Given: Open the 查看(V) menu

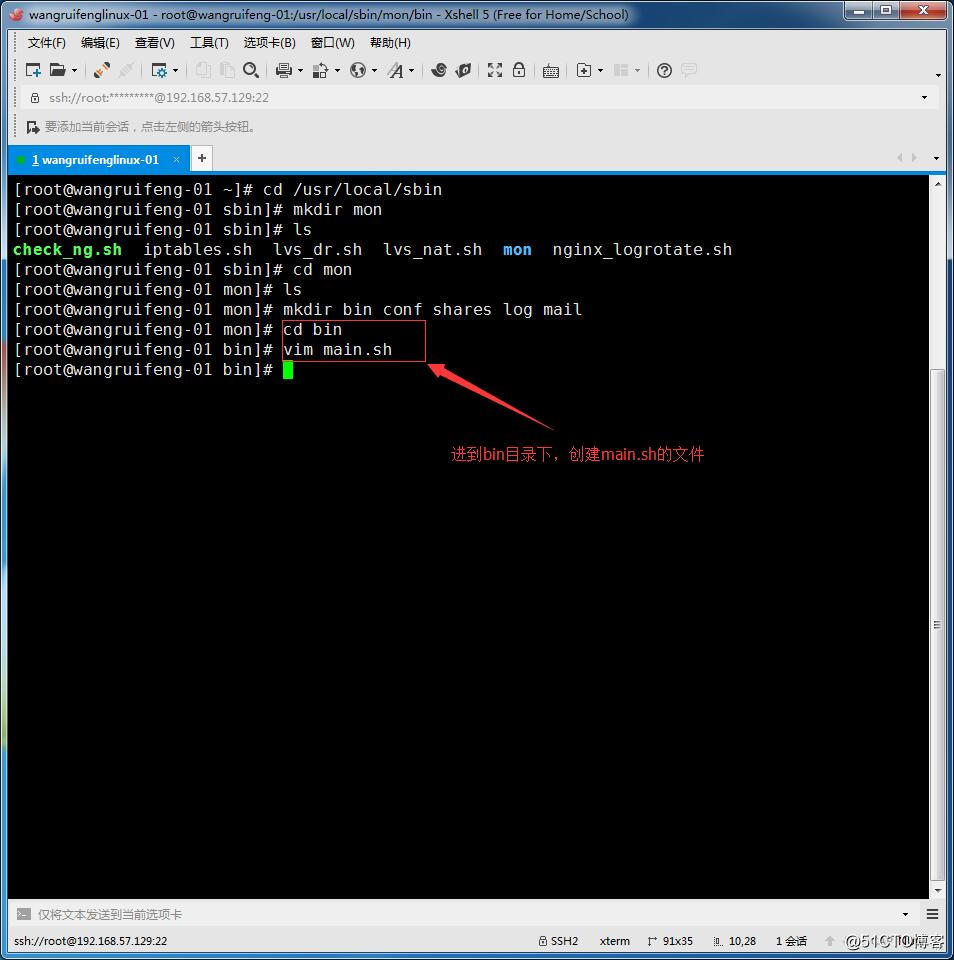Looking at the screenshot, I should [155, 43].
